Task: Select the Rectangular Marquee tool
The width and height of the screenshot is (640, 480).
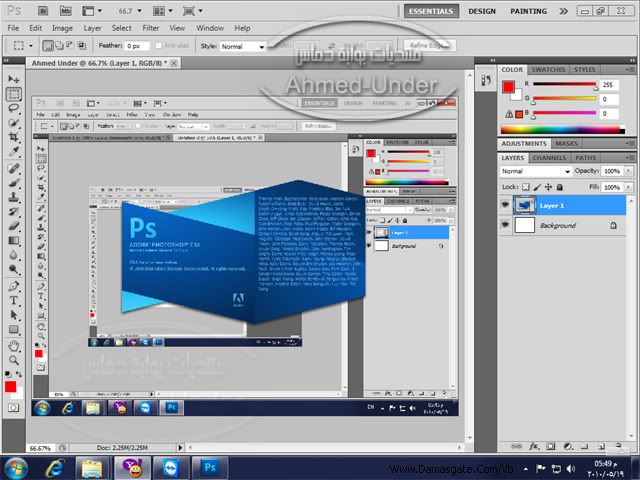Action: point(13,94)
